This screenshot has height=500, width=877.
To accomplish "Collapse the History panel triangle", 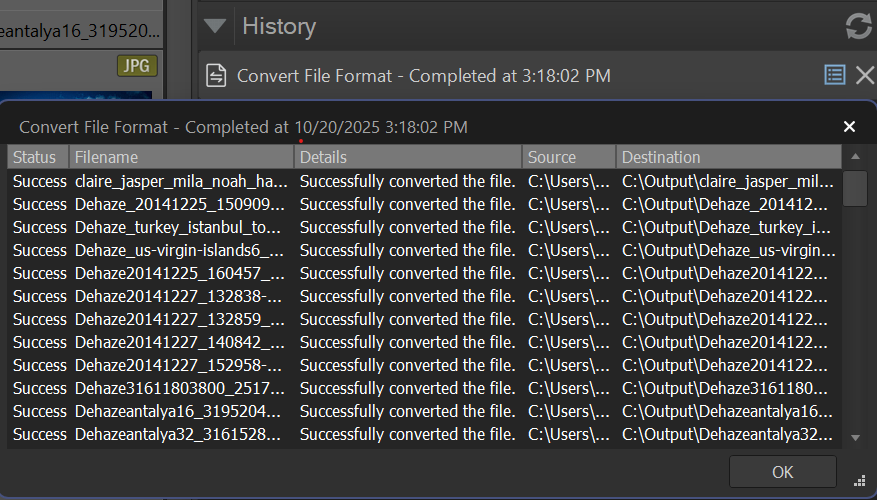I will 214,26.
